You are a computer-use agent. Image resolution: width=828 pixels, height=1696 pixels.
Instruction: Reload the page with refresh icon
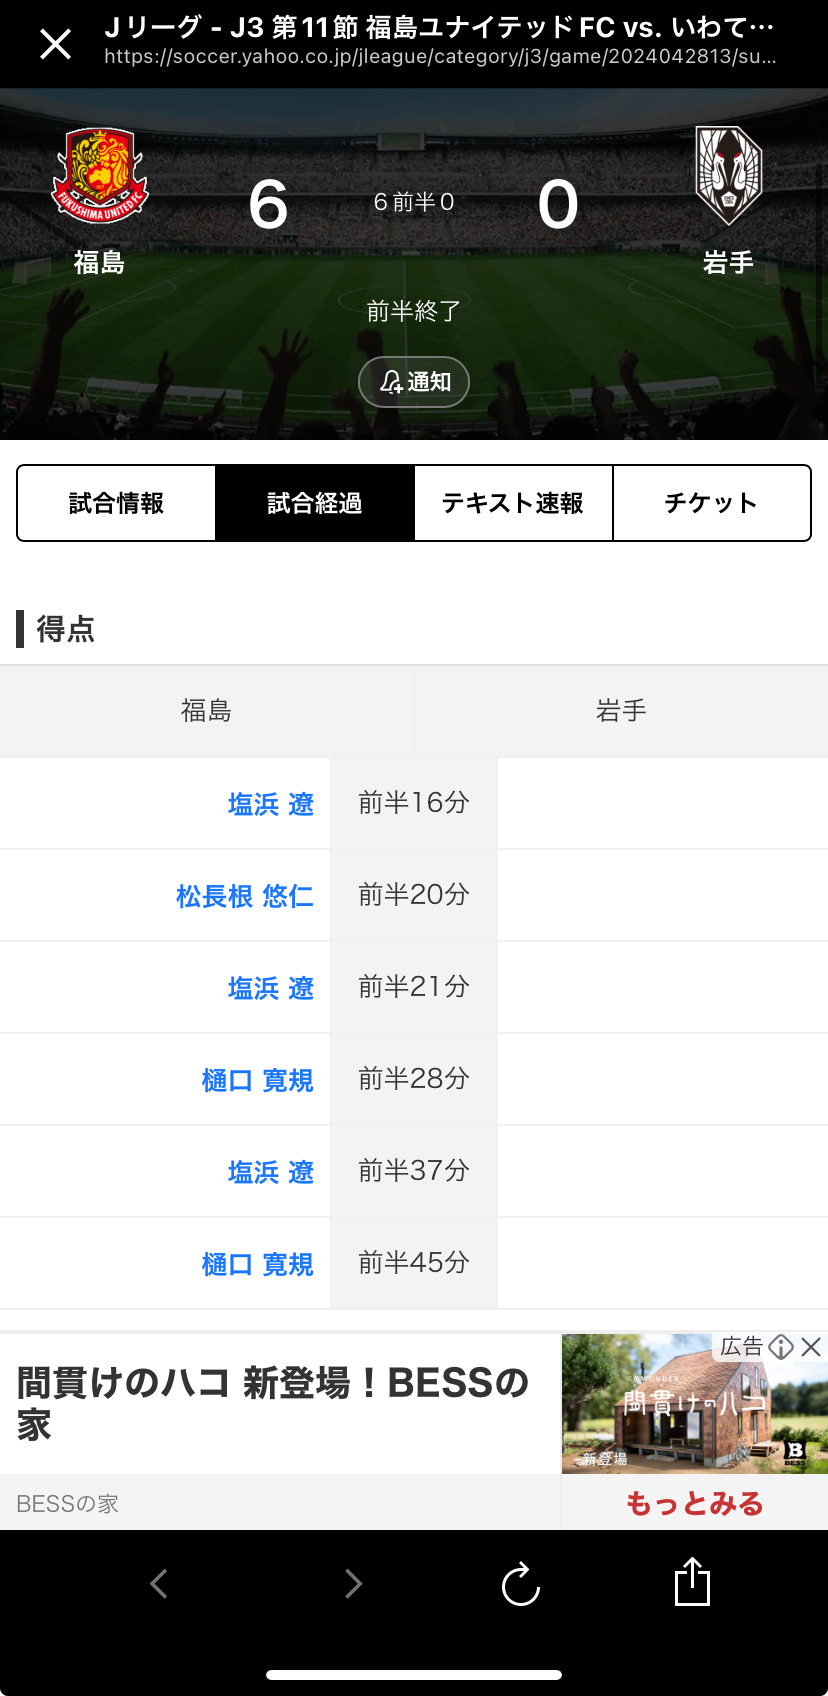click(x=520, y=1584)
